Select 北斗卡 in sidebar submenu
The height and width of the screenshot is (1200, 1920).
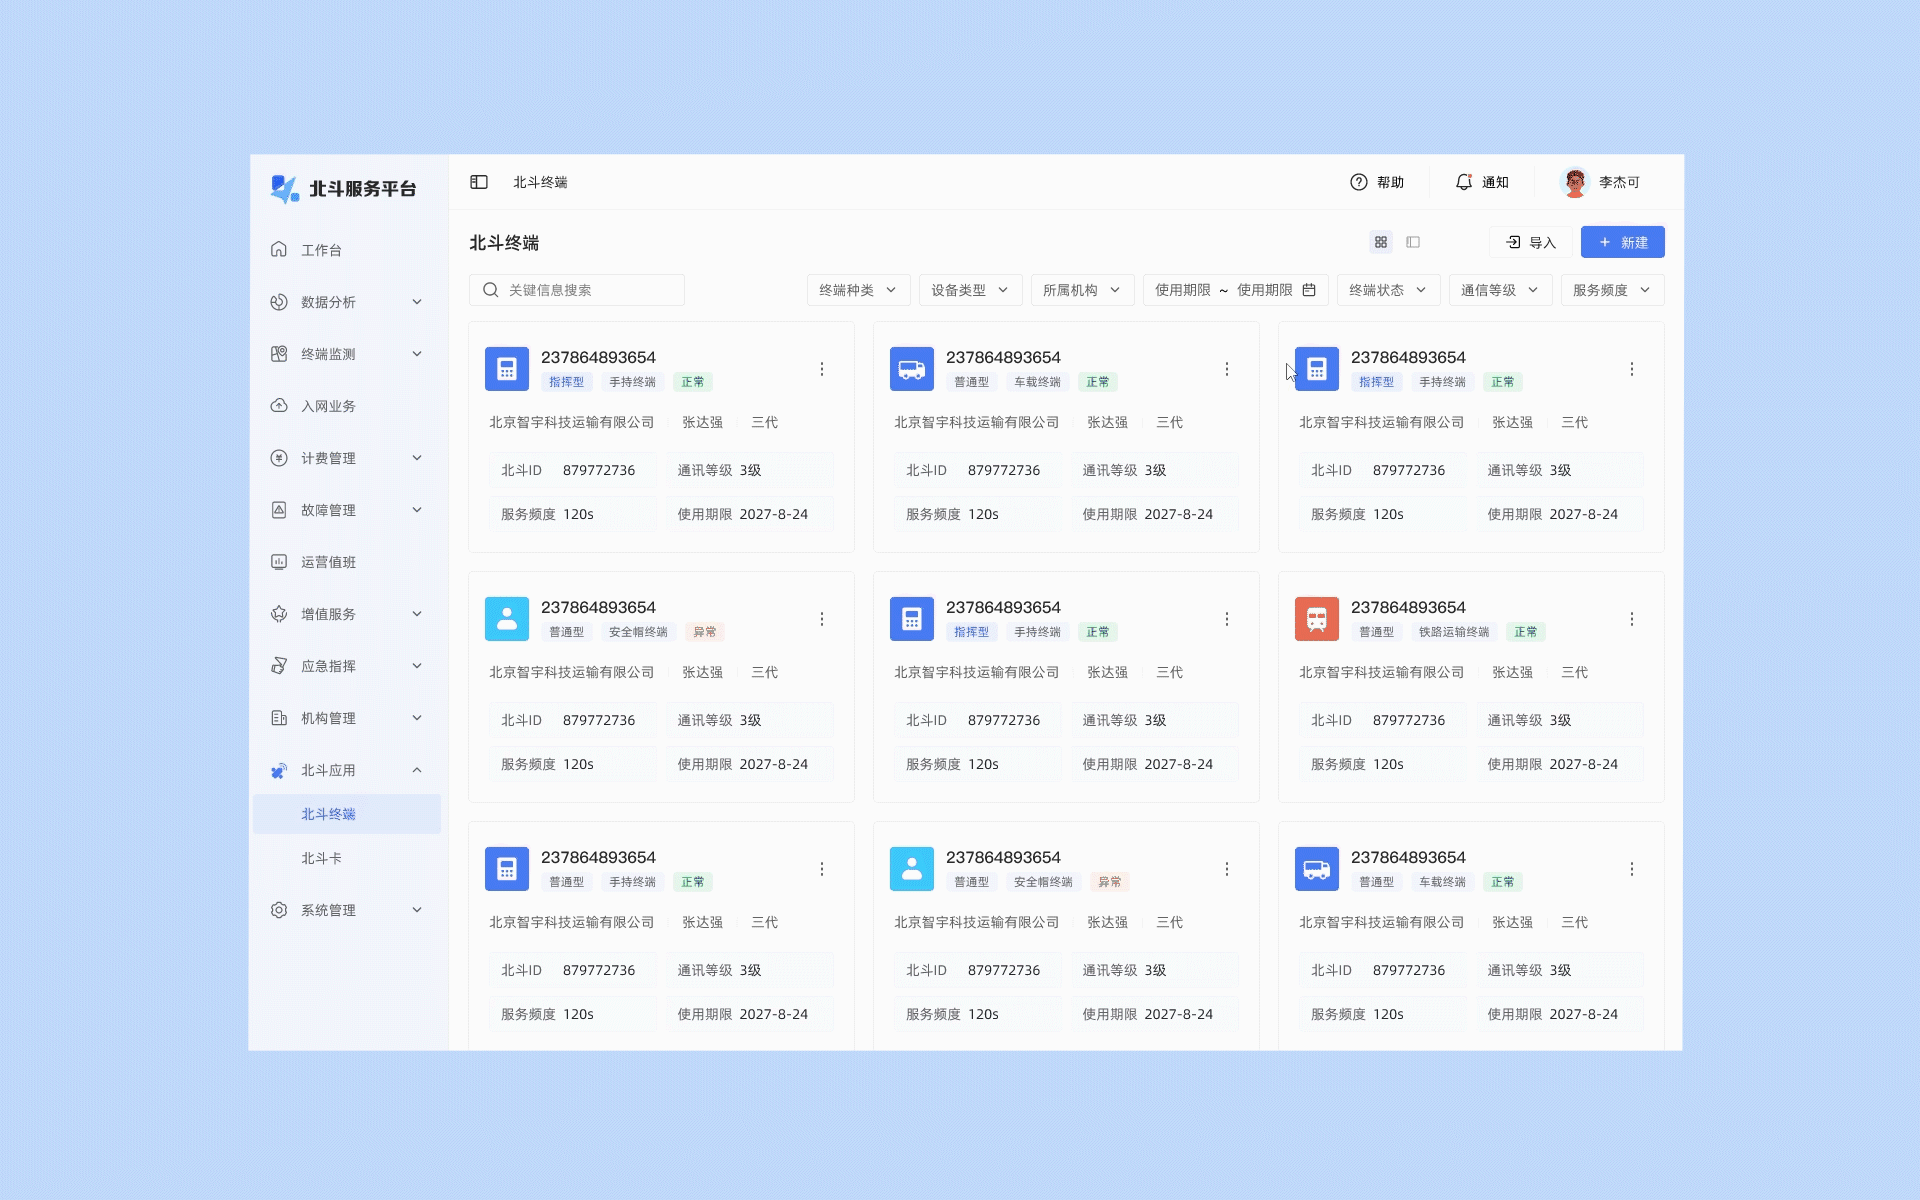point(322,858)
